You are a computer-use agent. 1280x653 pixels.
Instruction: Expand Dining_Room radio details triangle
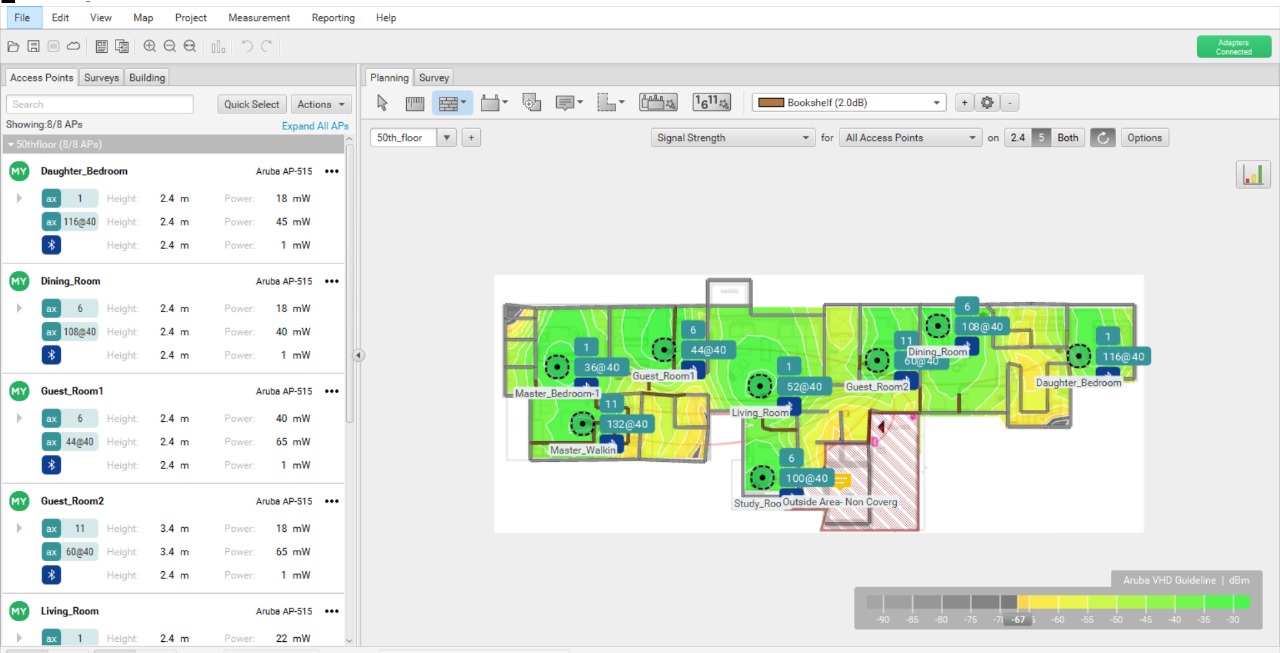(x=19, y=308)
